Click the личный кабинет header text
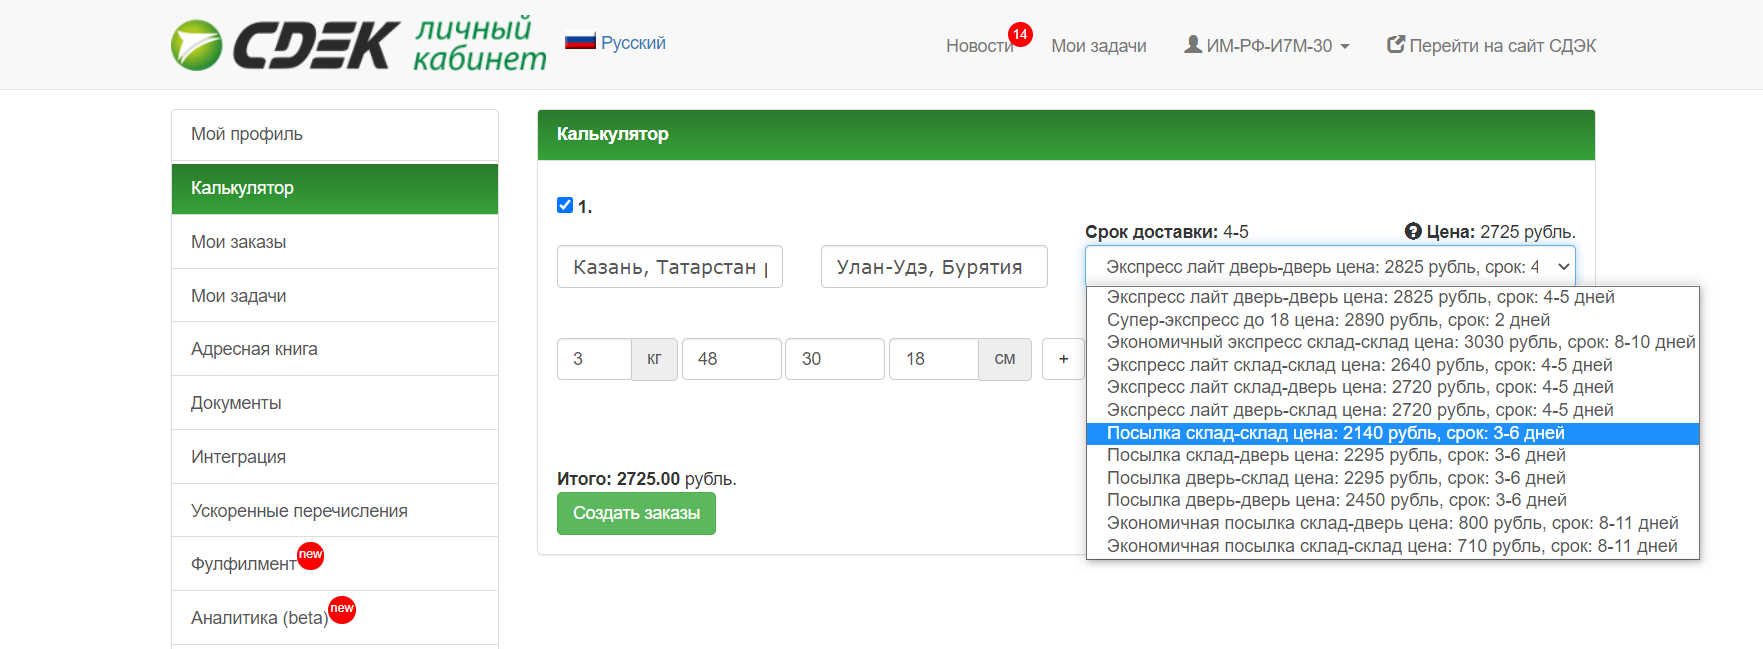Screen dimensions: 1763x649 [480, 45]
